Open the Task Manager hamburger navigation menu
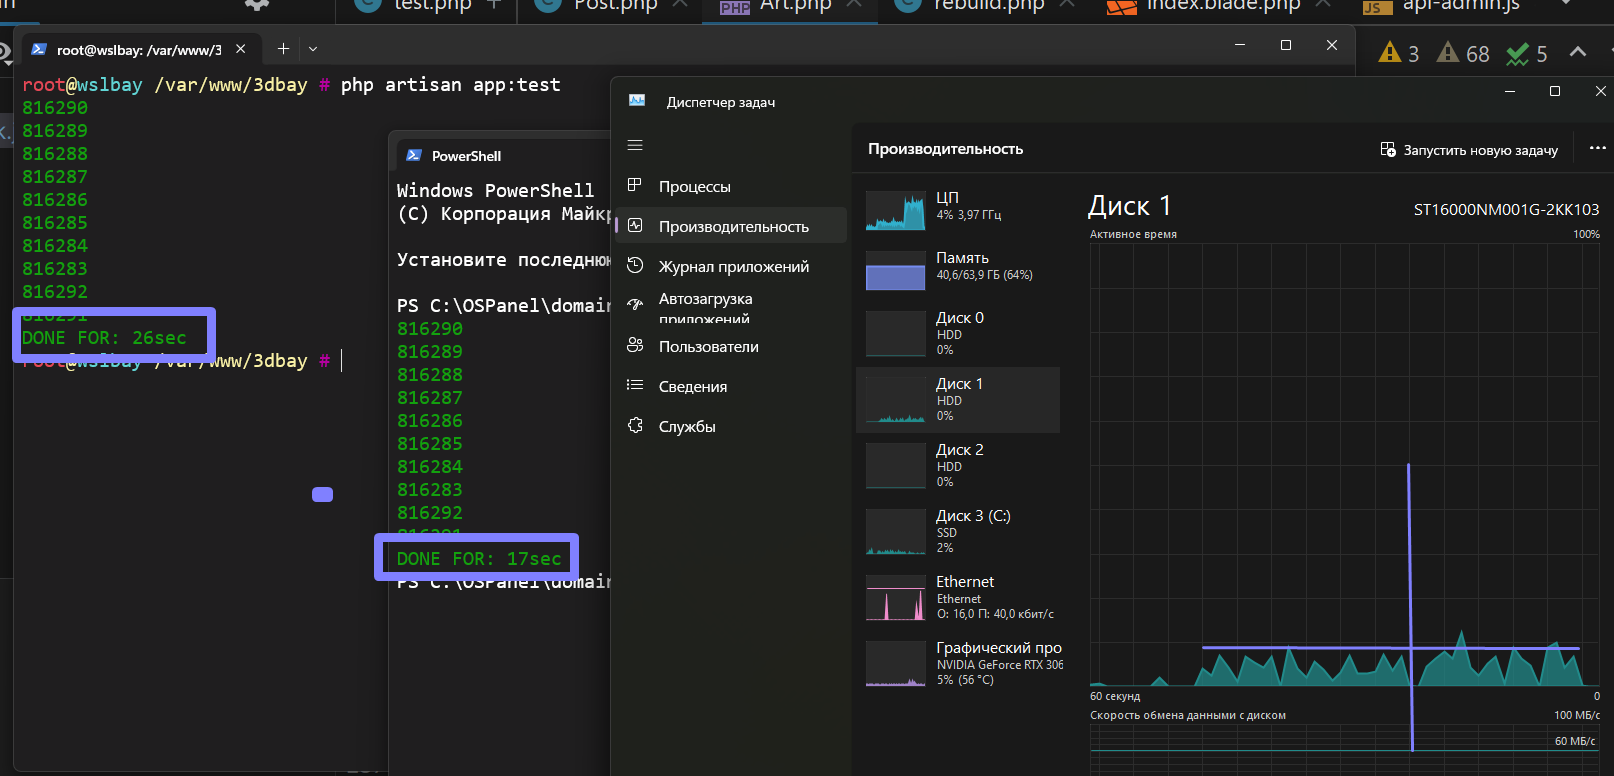The height and width of the screenshot is (776, 1614). point(635,146)
